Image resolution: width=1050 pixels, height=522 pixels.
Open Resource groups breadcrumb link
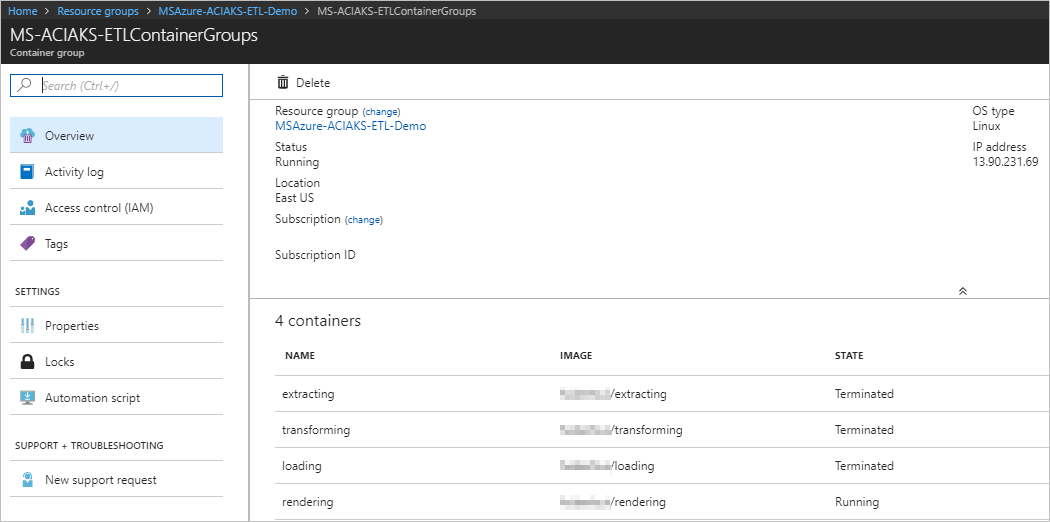(98, 11)
